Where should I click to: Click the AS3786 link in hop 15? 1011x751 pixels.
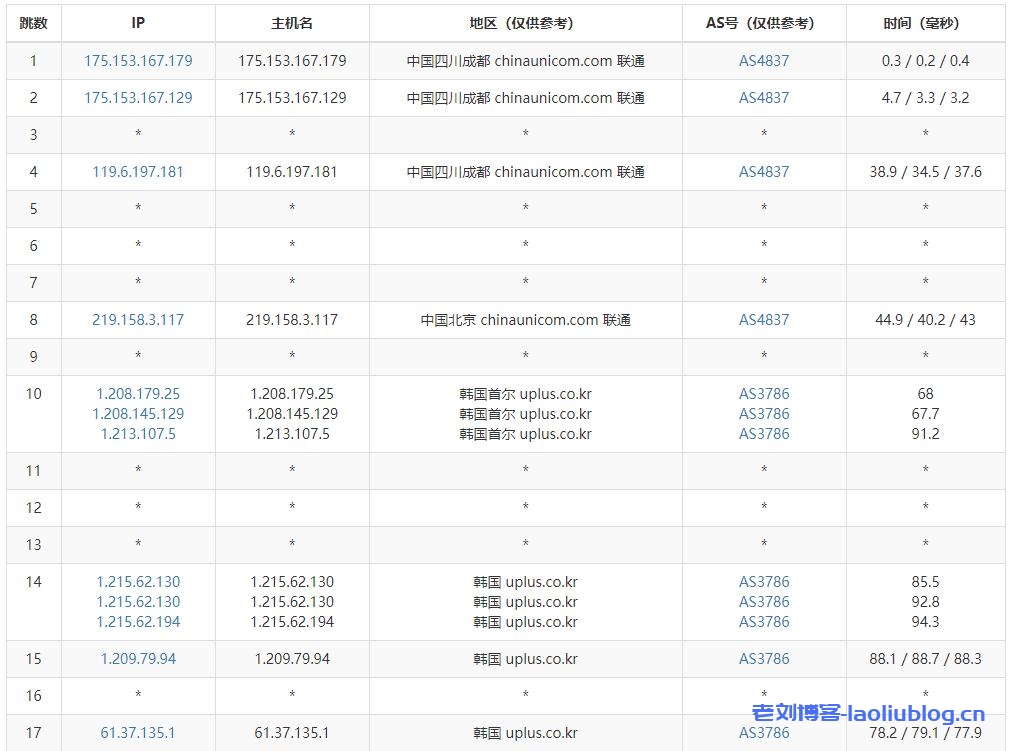click(x=764, y=659)
